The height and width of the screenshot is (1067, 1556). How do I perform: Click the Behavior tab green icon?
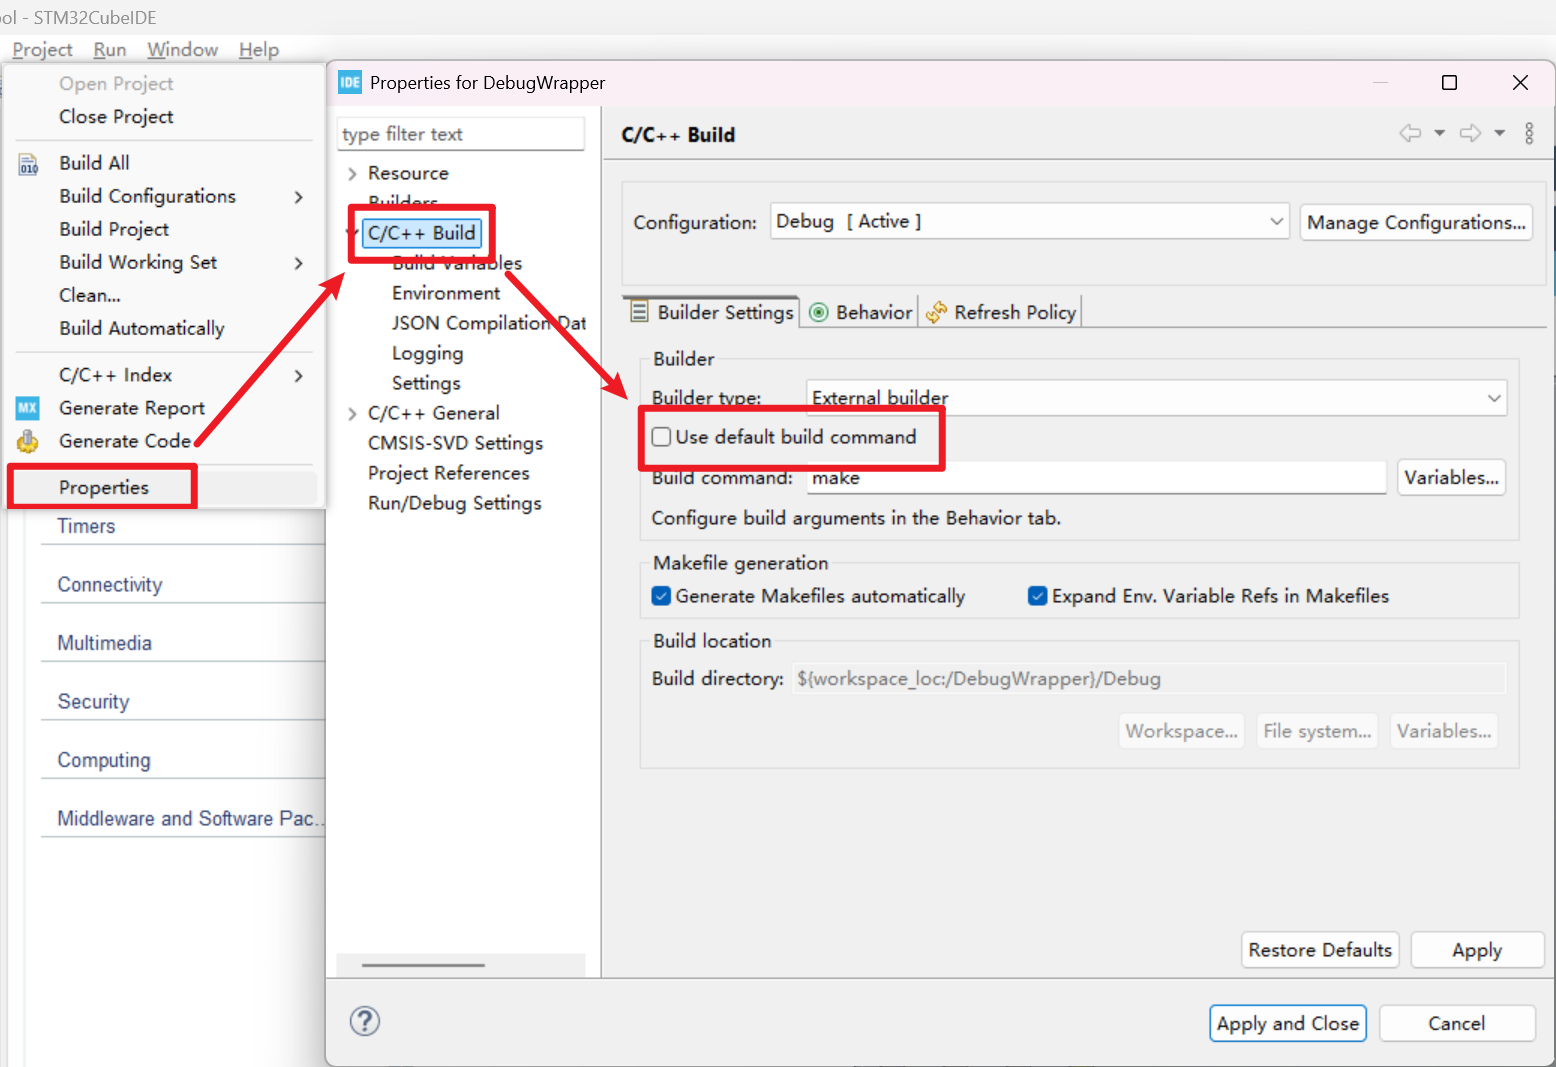coord(819,312)
